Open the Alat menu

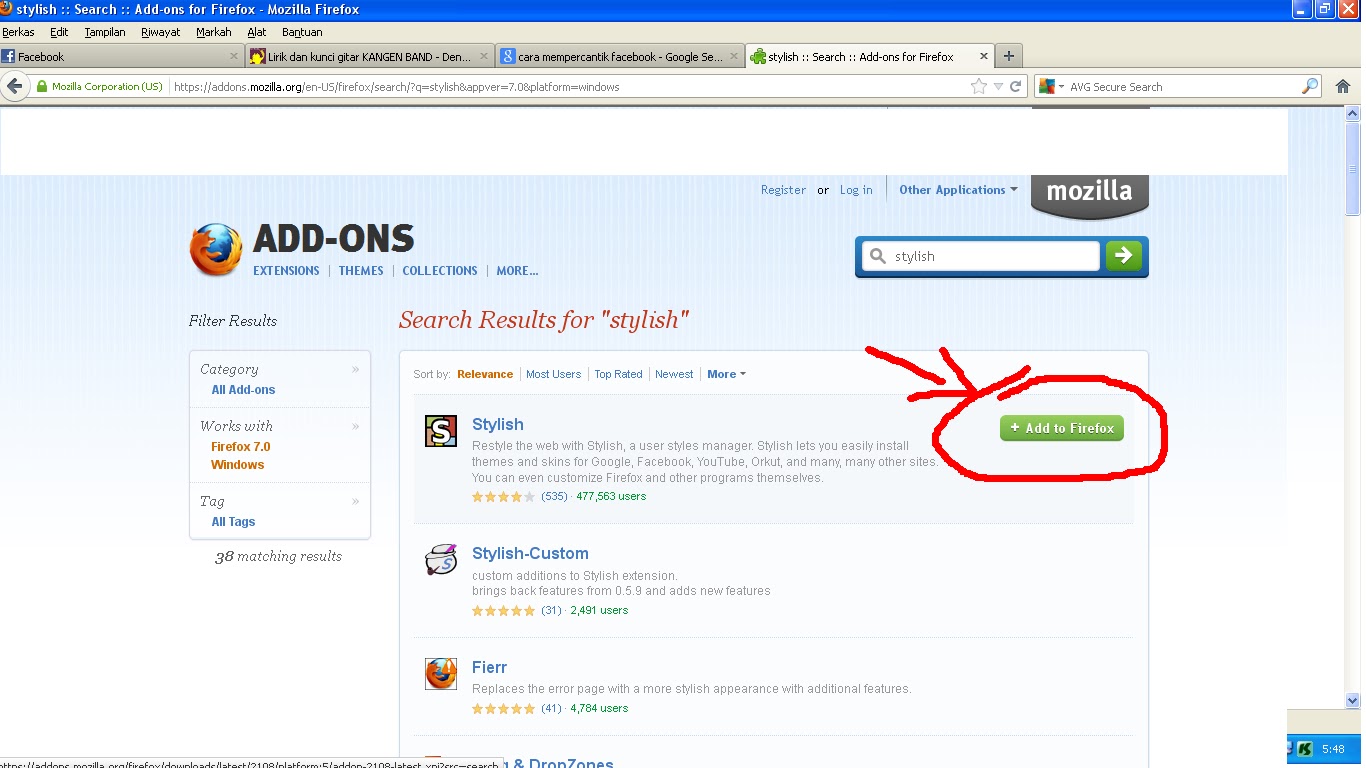257,32
